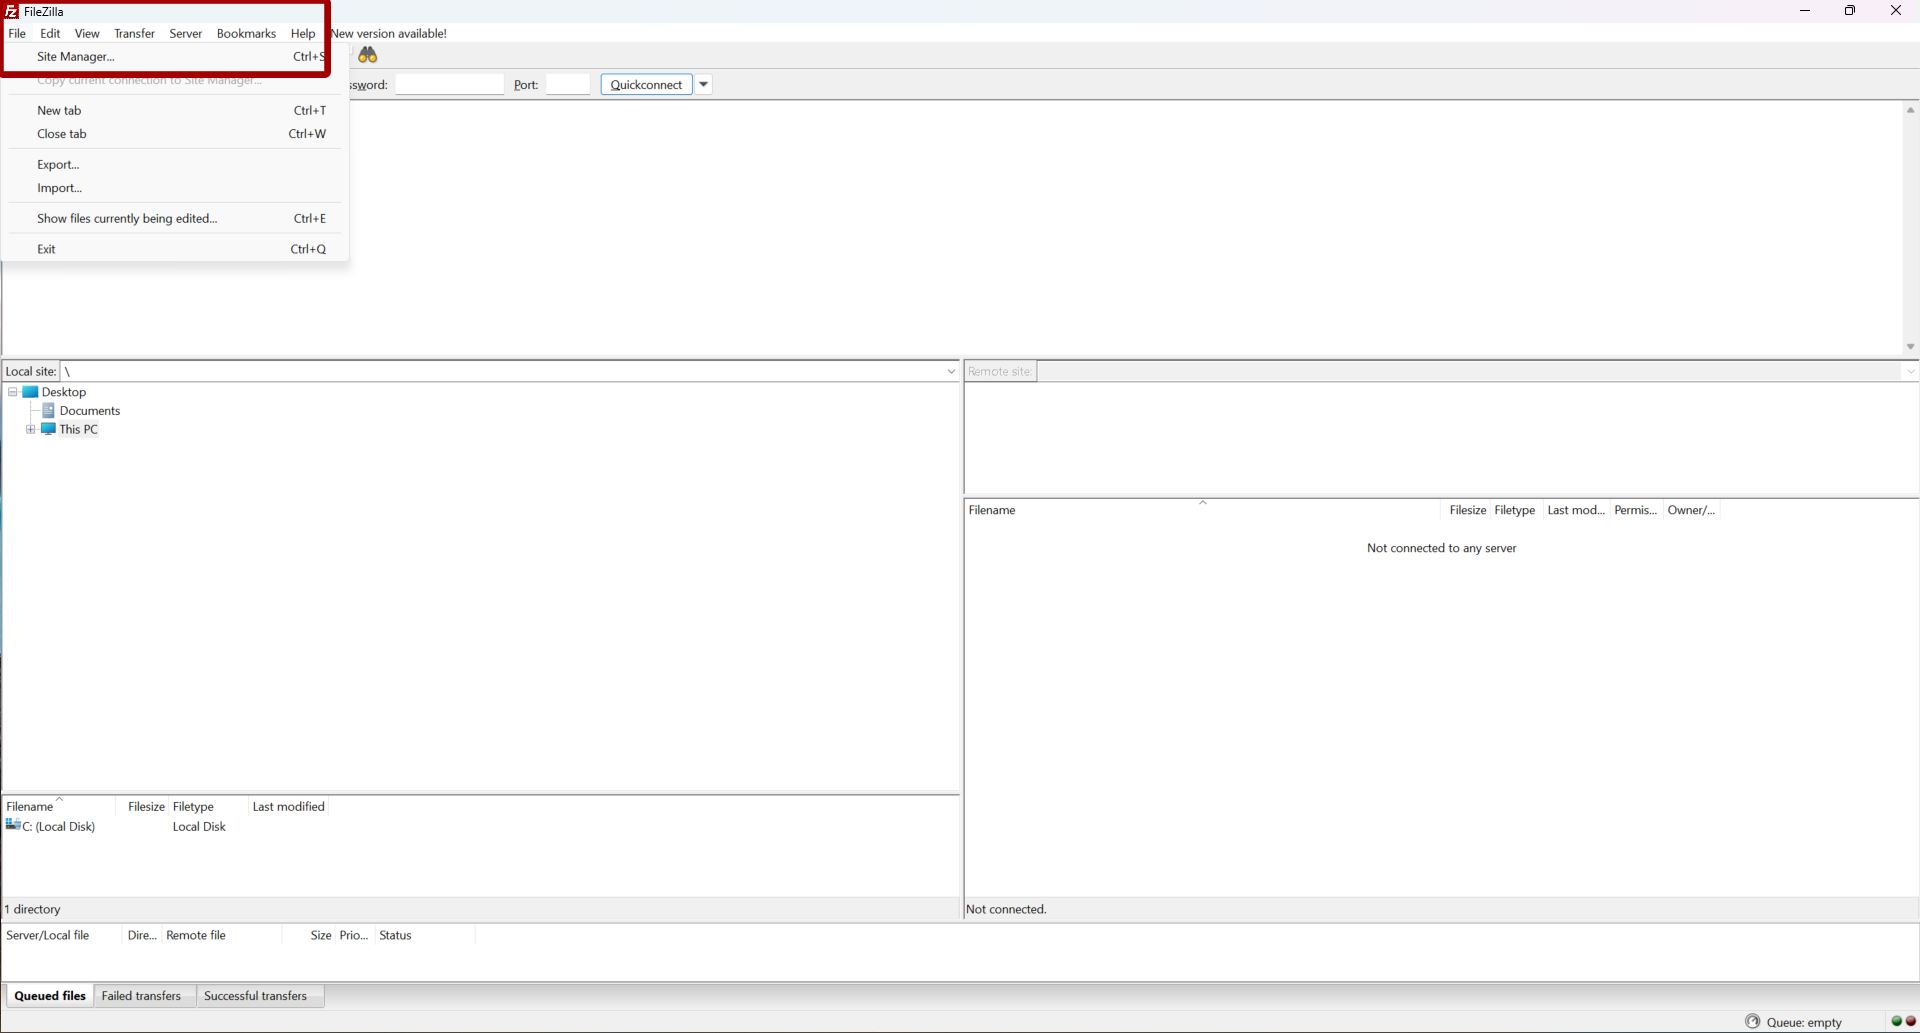Click into the Port input field
This screenshot has width=1920, height=1033.
568,85
